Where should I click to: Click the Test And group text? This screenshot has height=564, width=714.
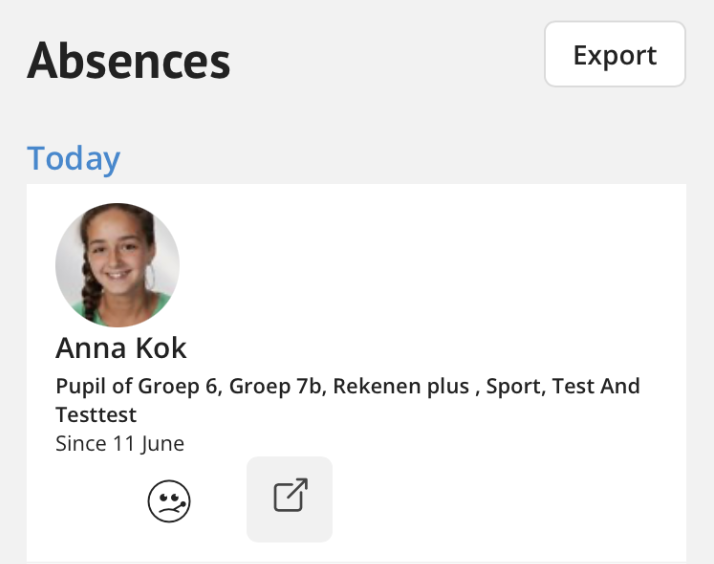coord(596,386)
